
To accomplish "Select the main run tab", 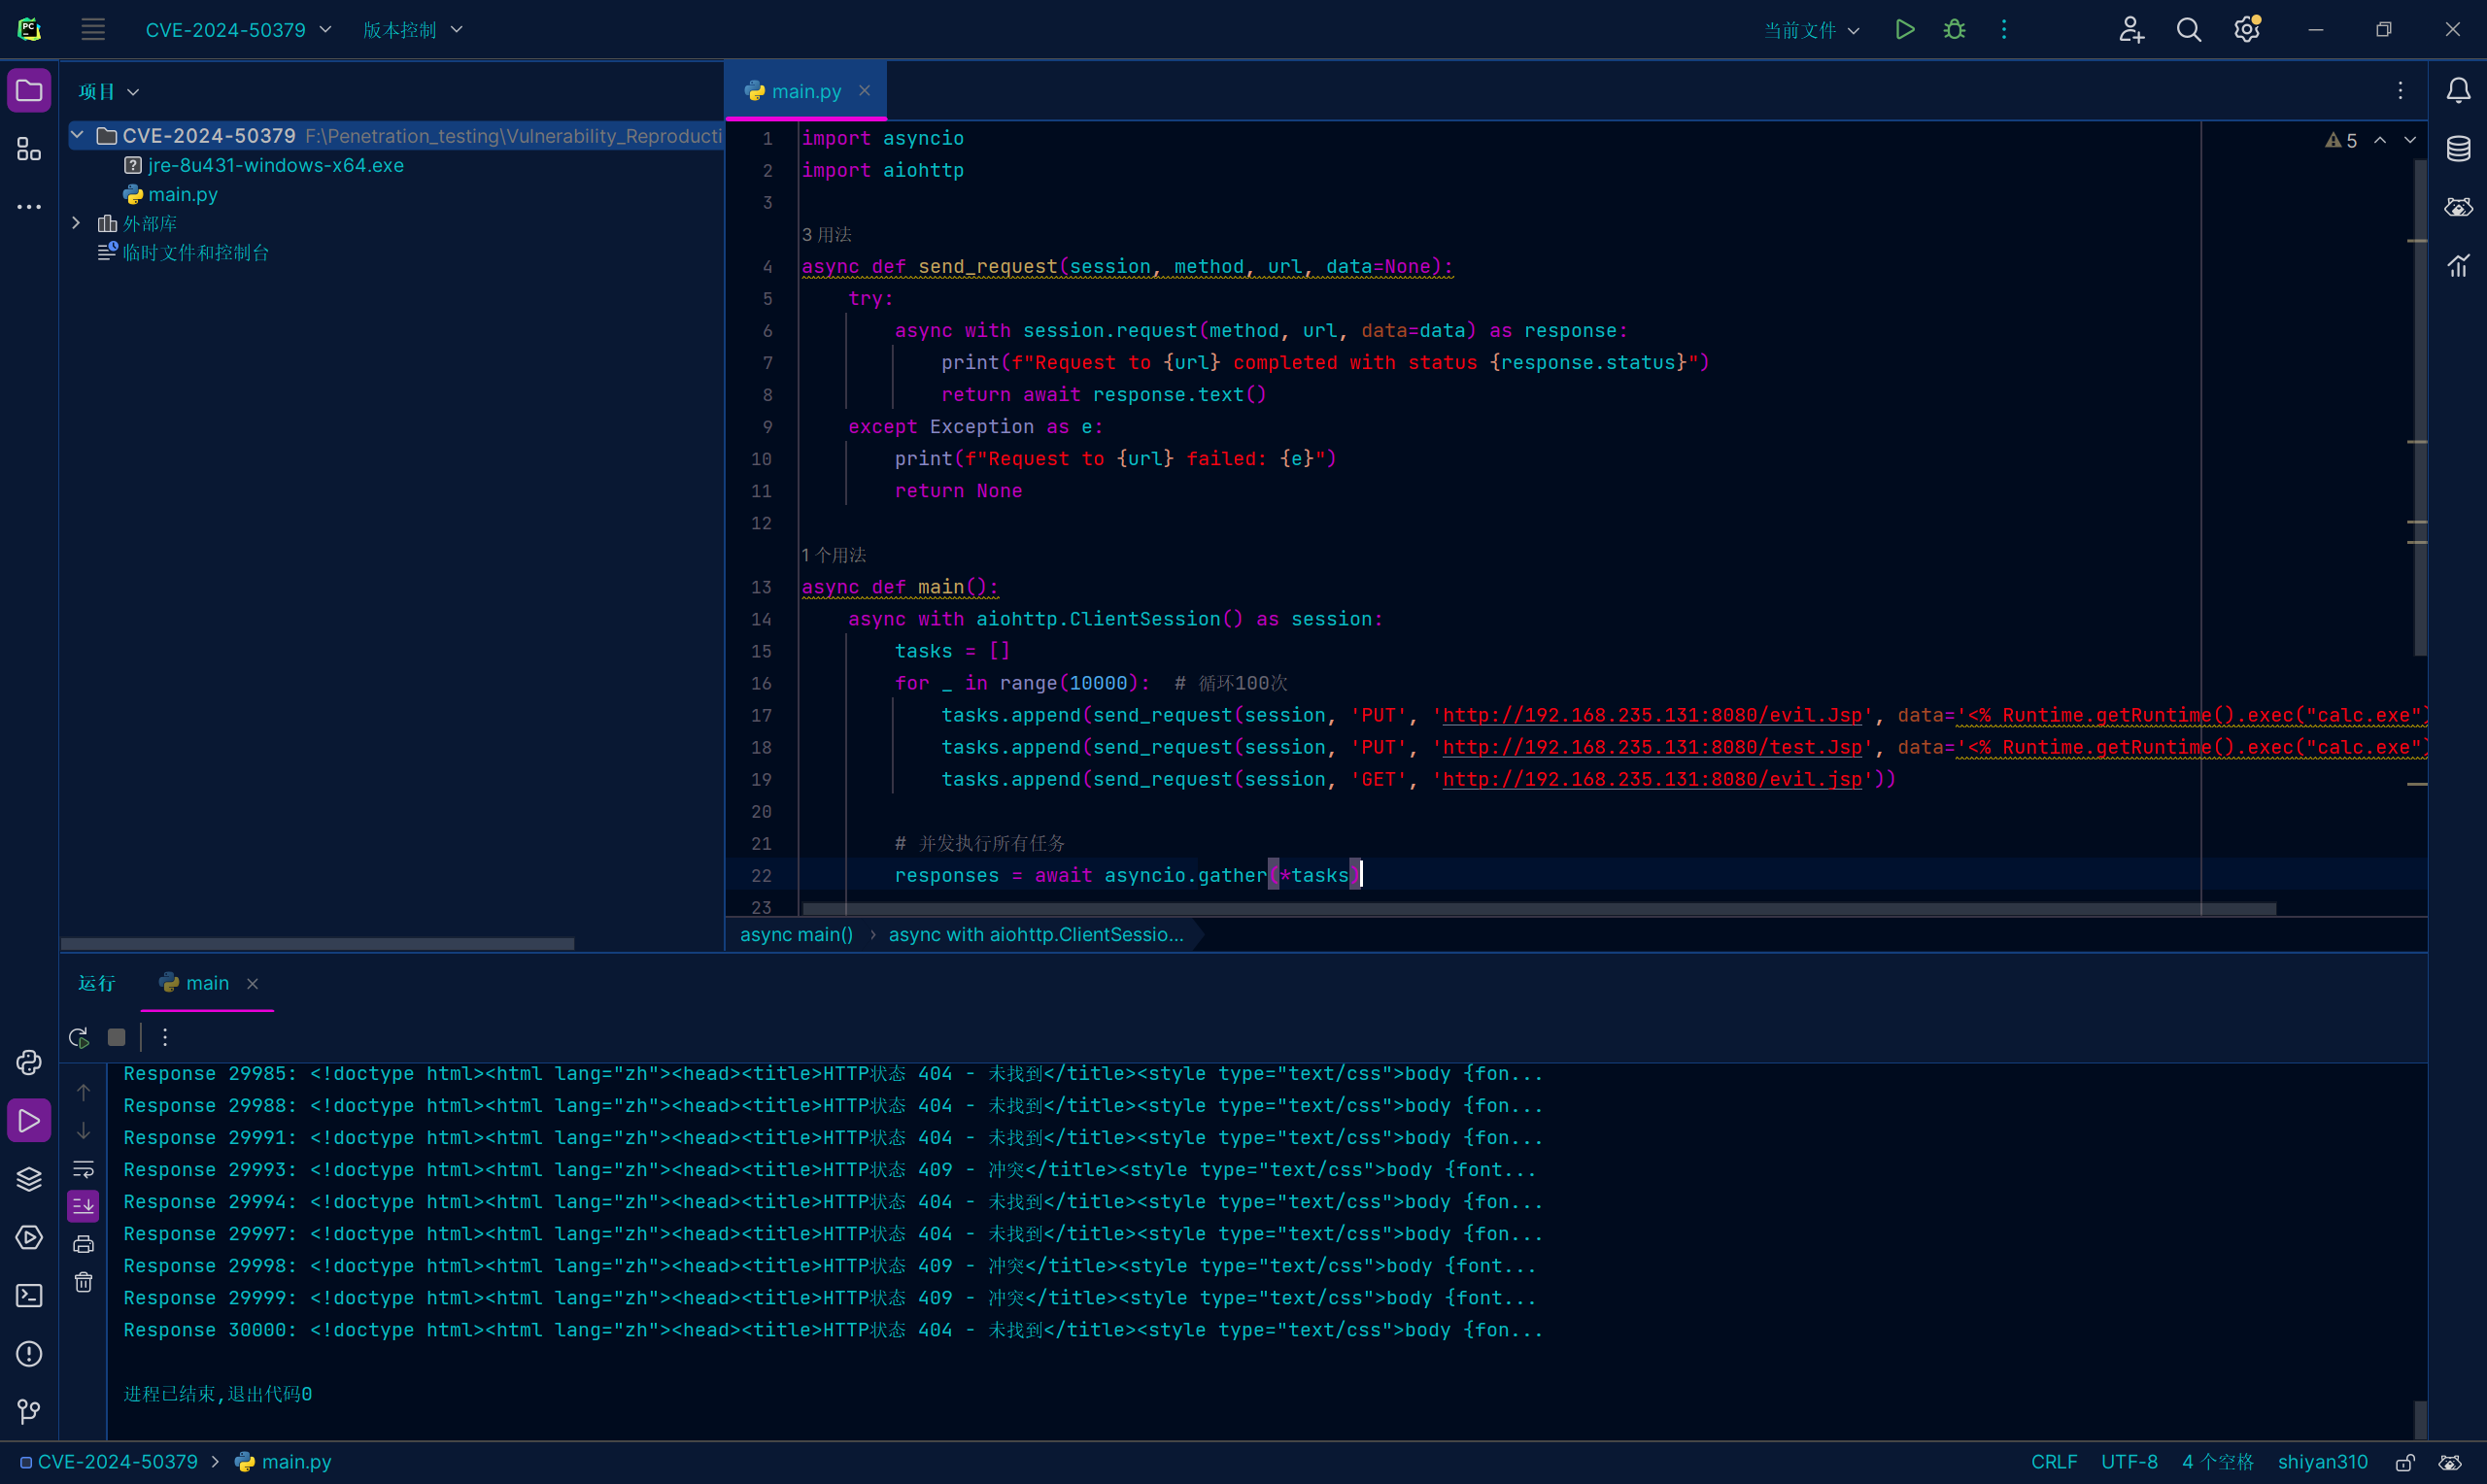I will [x=206, y=983].
